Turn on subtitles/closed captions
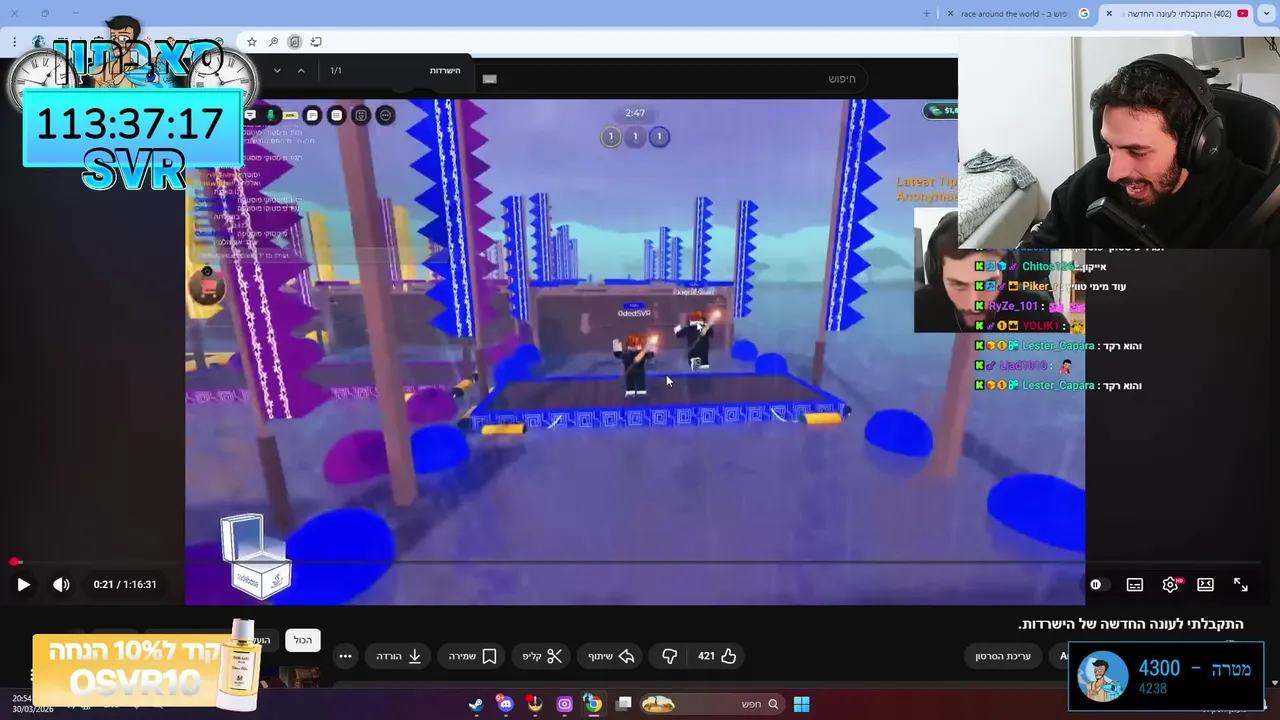 1135,585
